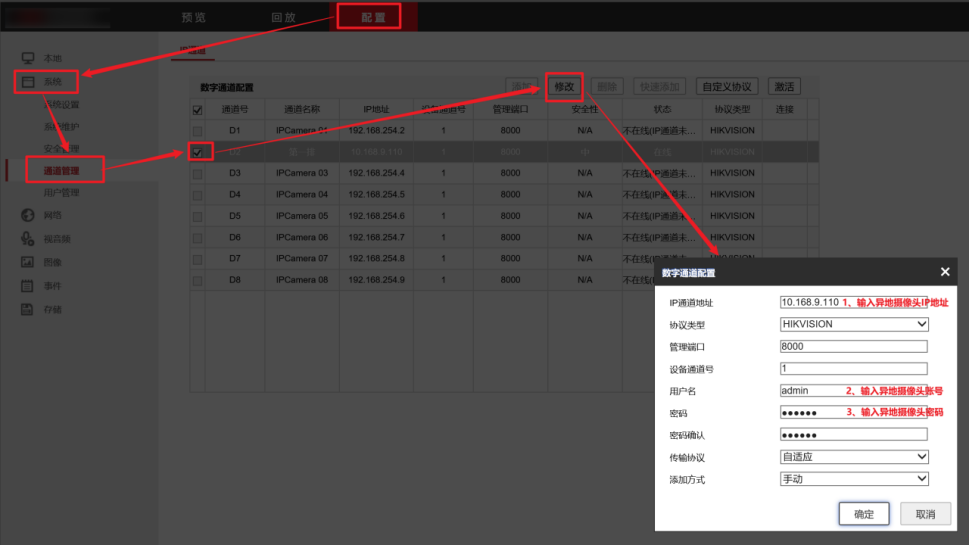Viewport: 969px width, 546px height.
Task: Open the 传输协议 自适应 dropdown
Action: click(x=853, y=457)
